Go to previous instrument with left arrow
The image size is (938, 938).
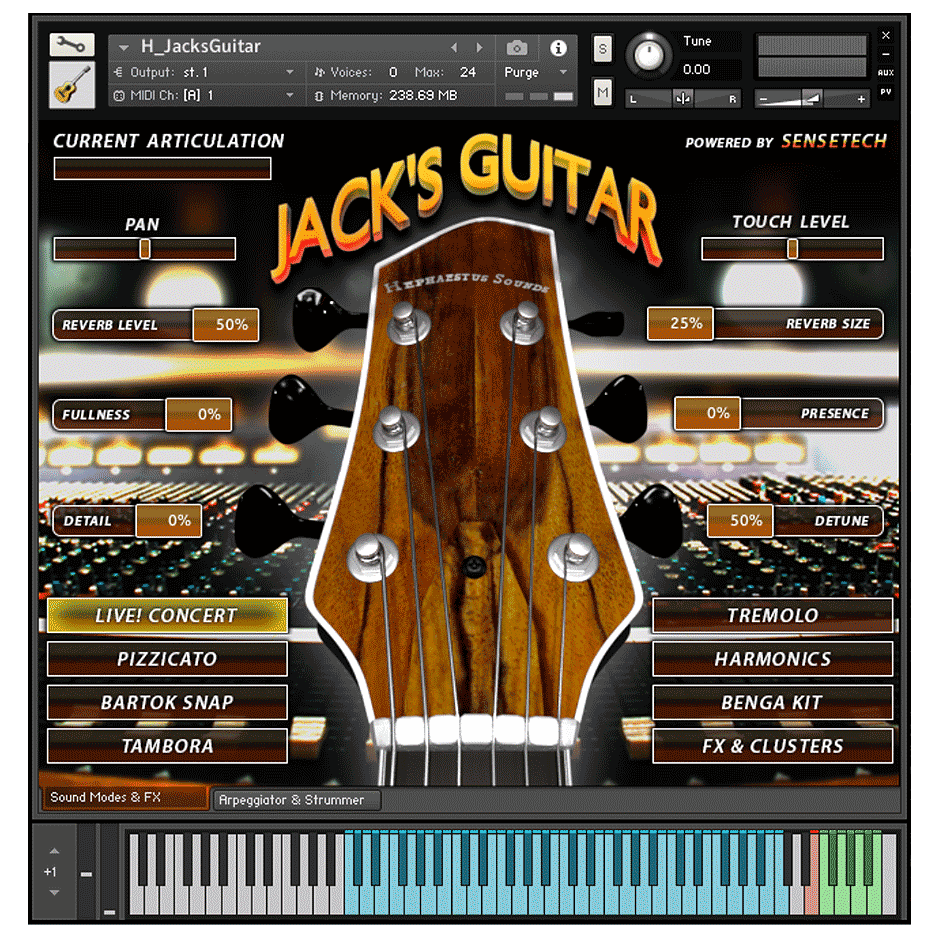click(x=454, y=47)
